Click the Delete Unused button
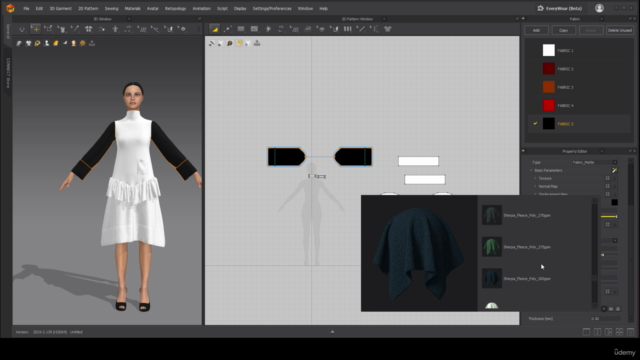640x360 pixels. coord(620,30)
